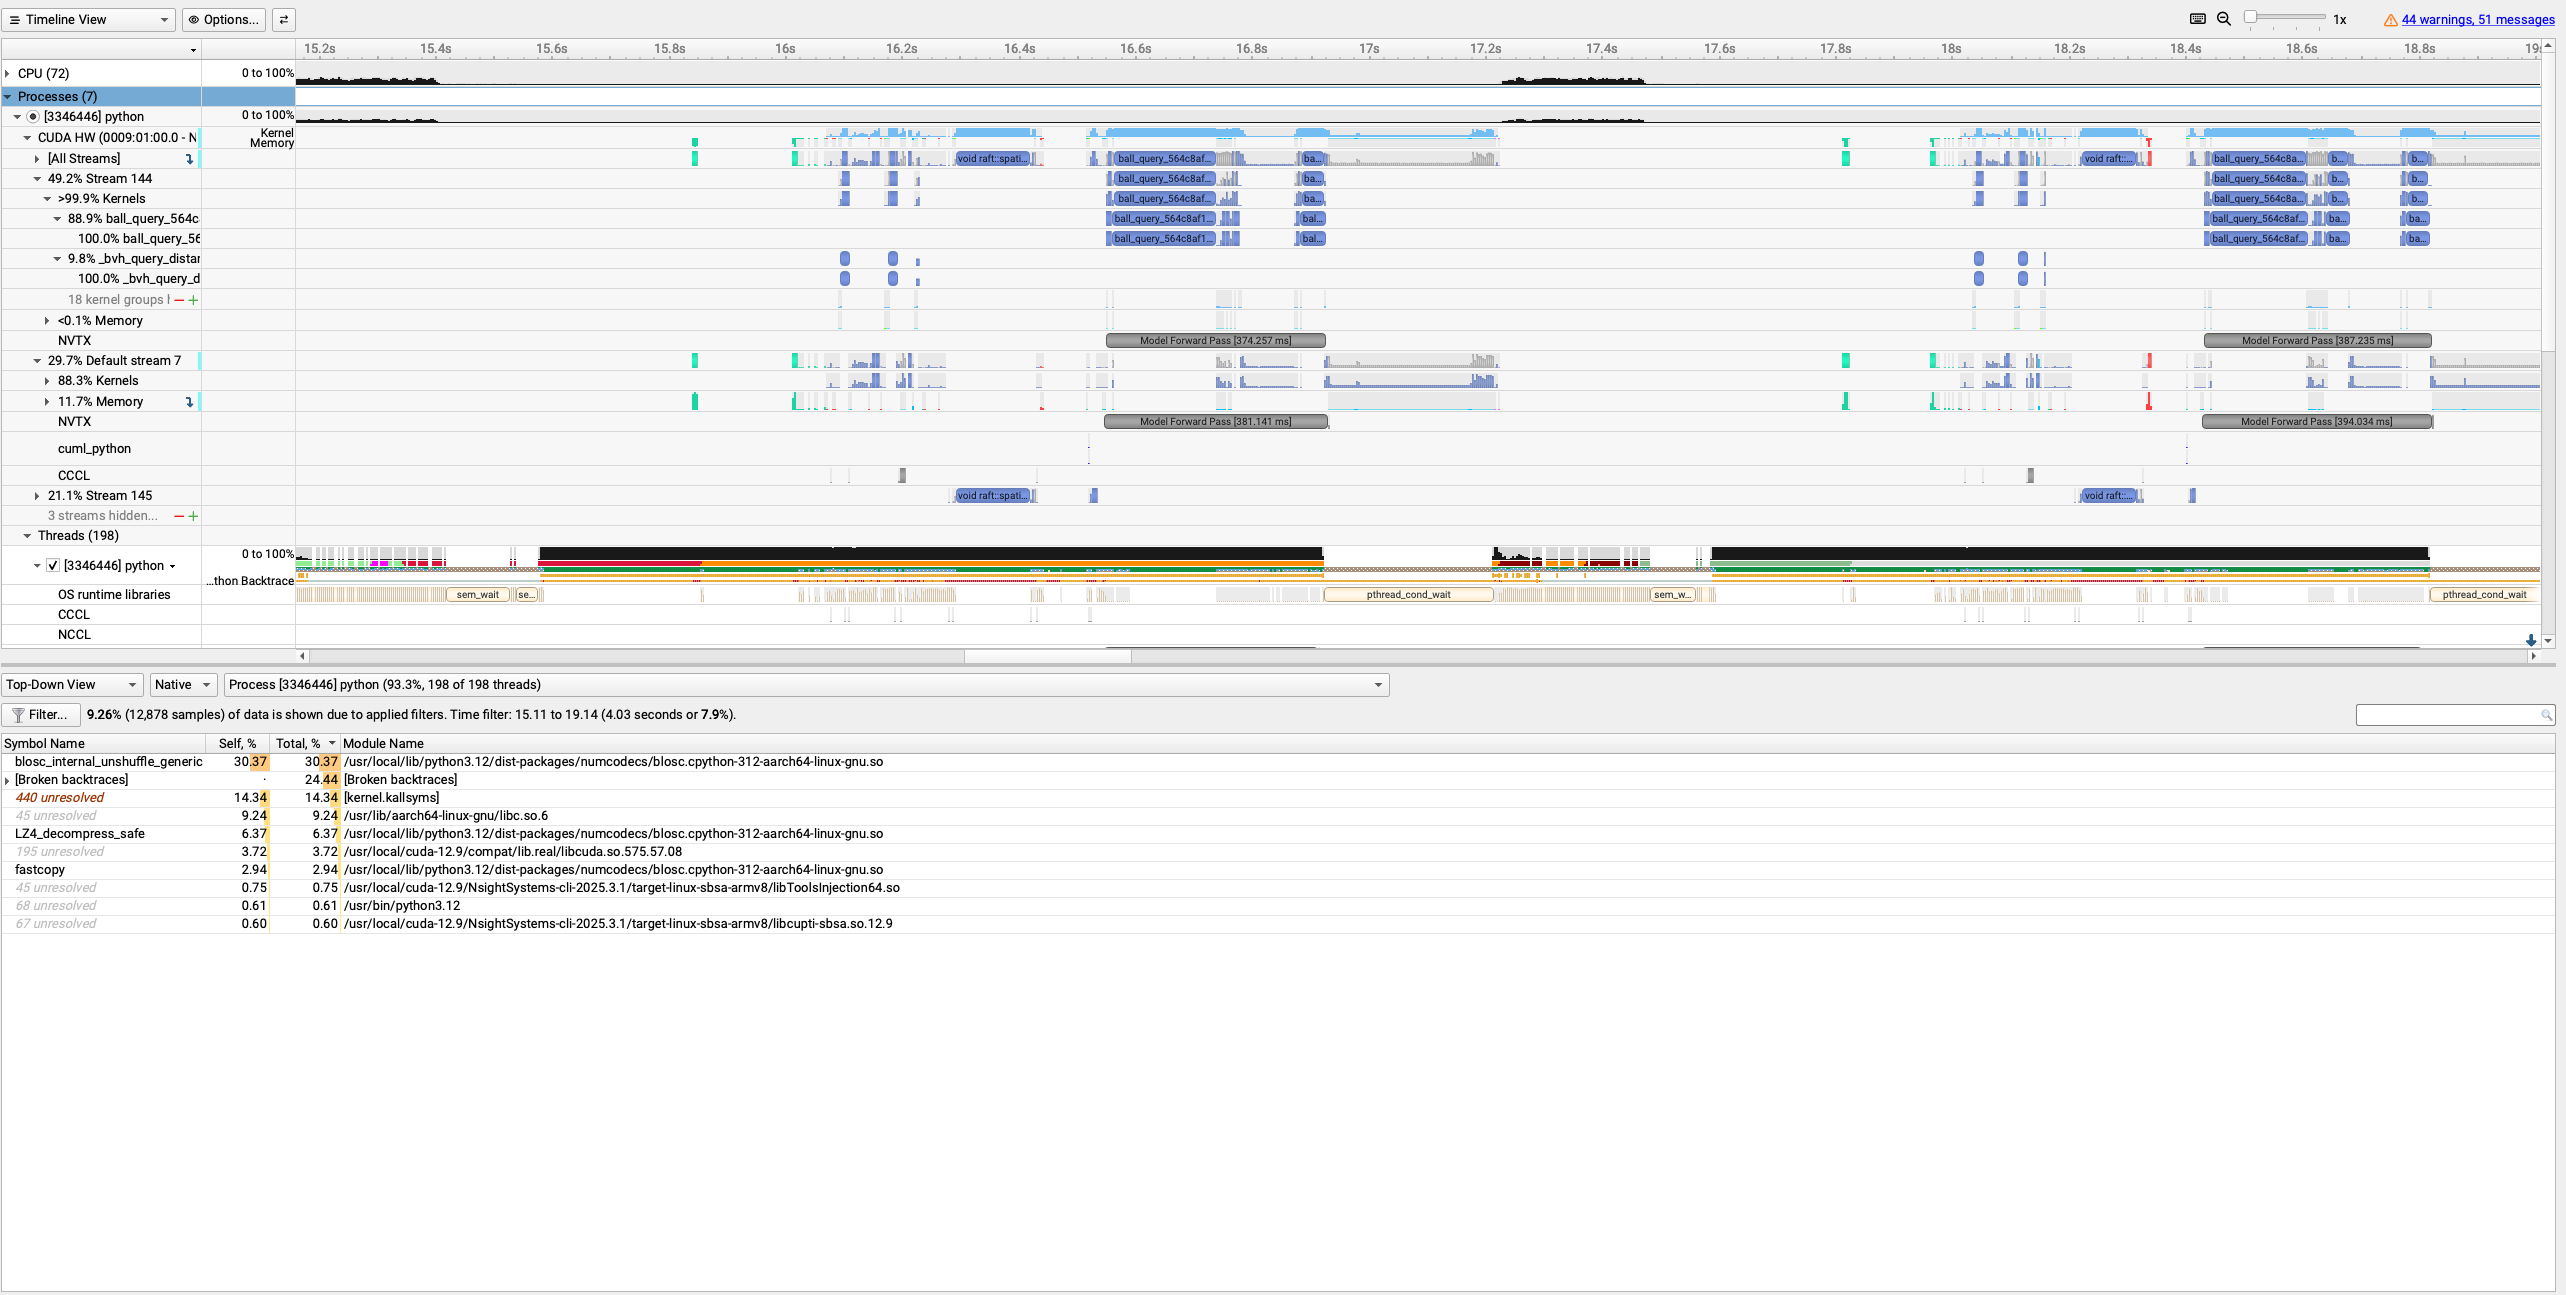Click the Filter... button
This screenshot has width=2566, height=1295.
[x=41, y=714]
